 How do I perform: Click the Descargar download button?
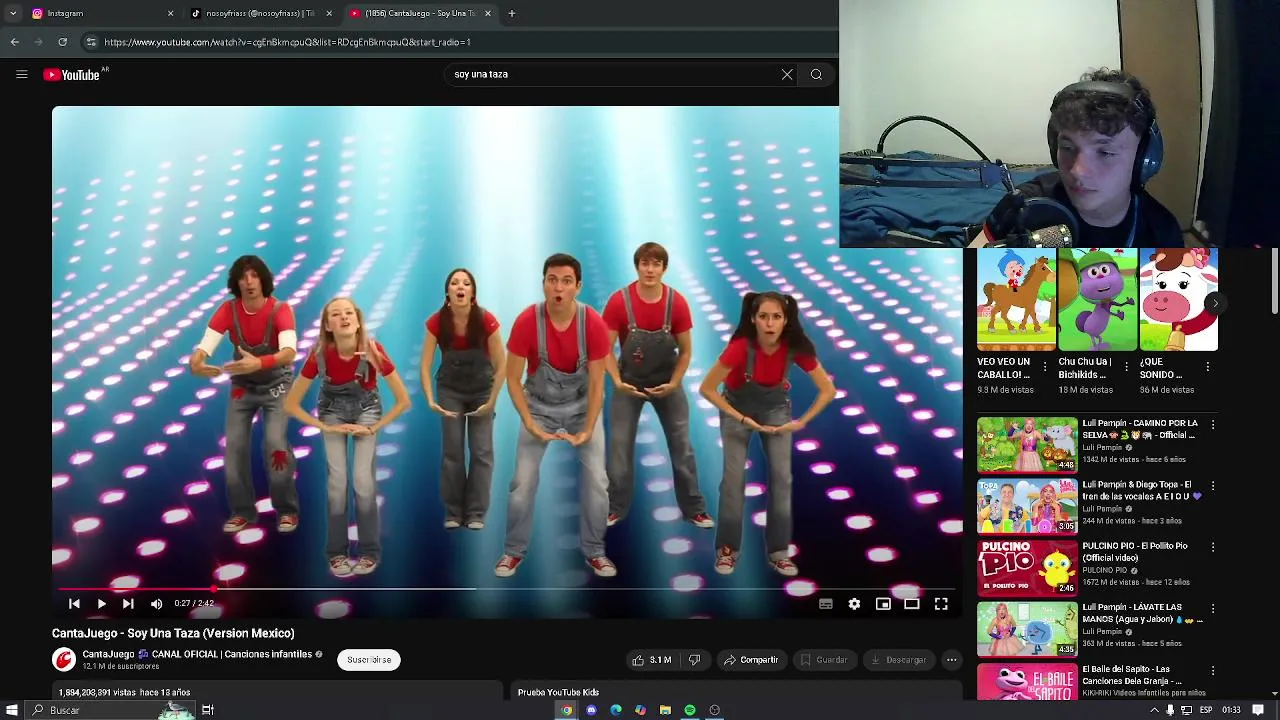pyautogui.click(x=898, y=660)
